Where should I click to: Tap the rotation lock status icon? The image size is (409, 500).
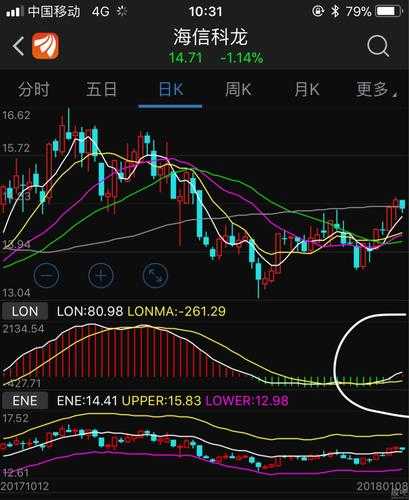click(x=318, y=11)
